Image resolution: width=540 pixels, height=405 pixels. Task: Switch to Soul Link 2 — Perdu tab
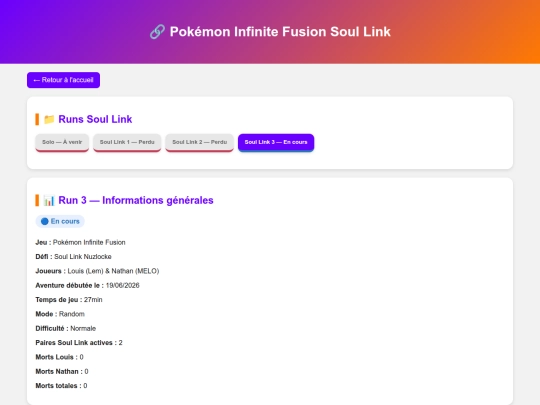(x=199, y=142)
